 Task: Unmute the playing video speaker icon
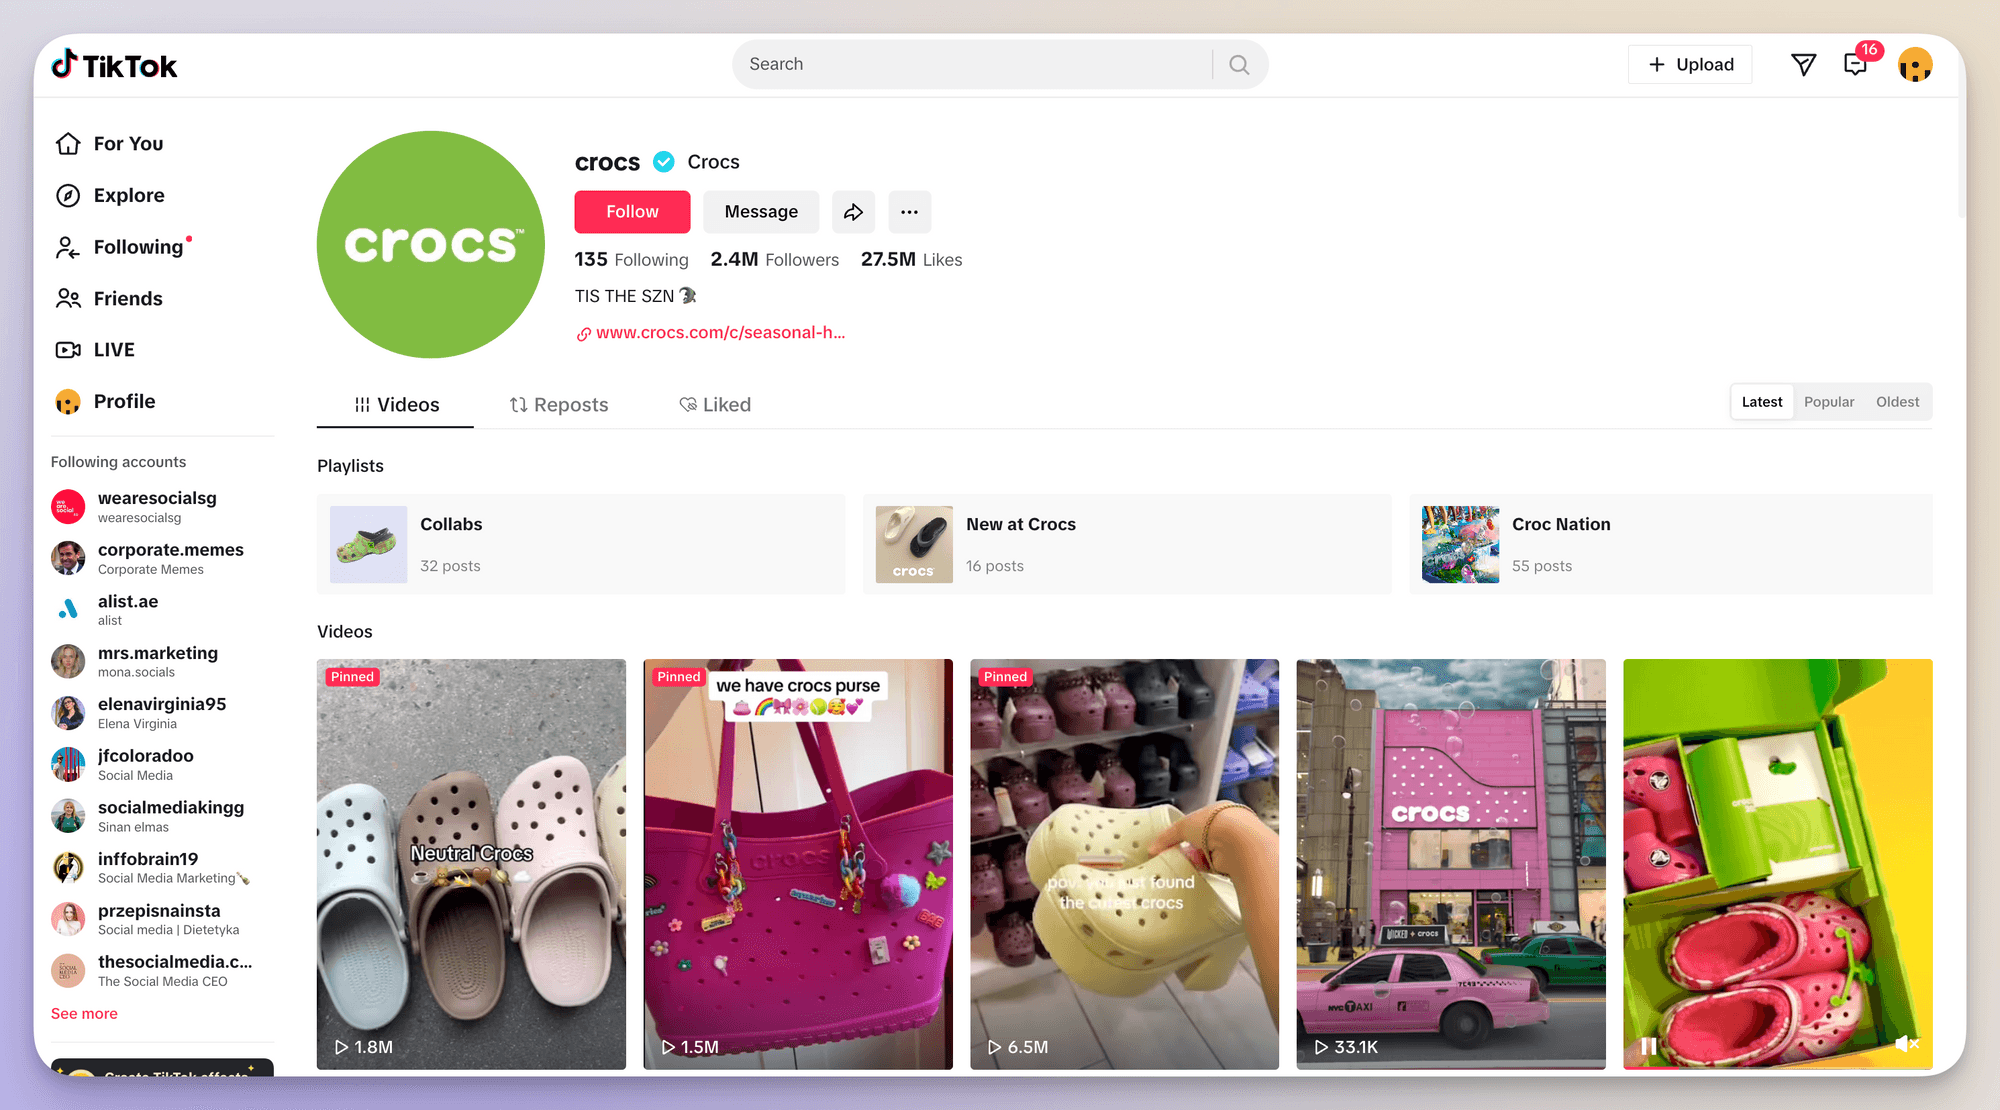[1907, 1044]
